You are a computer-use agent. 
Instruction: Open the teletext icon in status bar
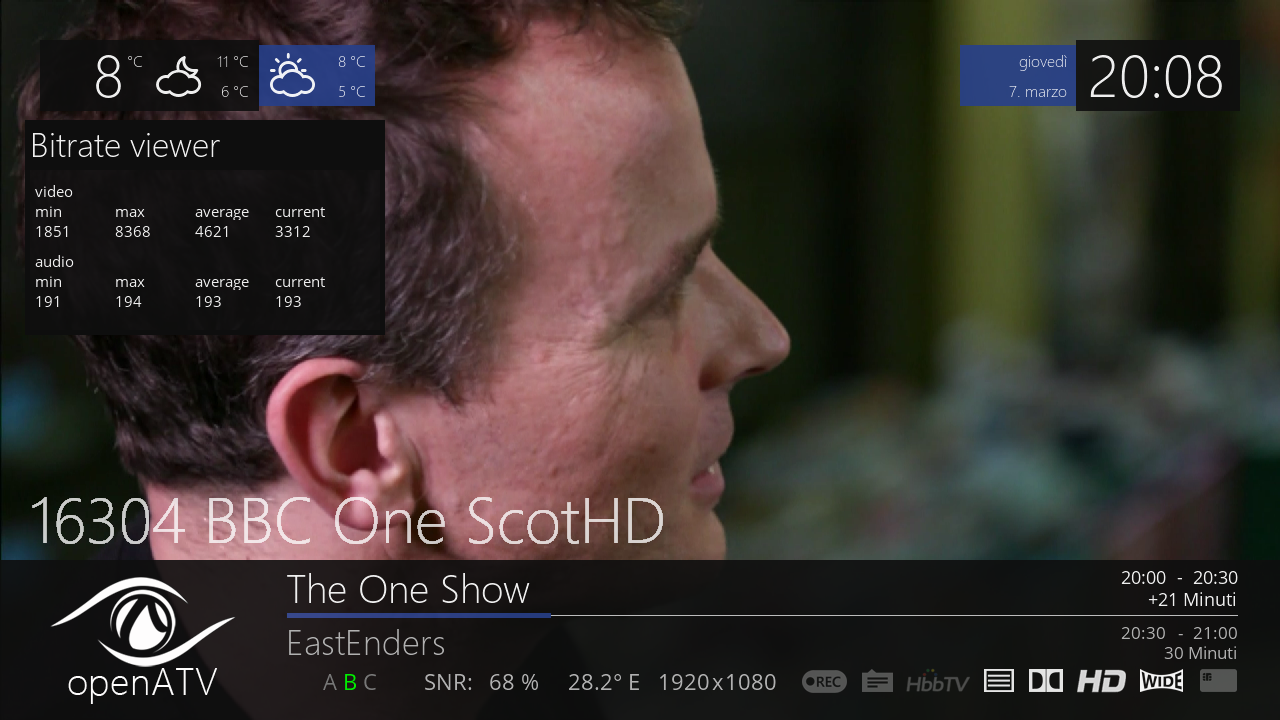tap(999, 681)
